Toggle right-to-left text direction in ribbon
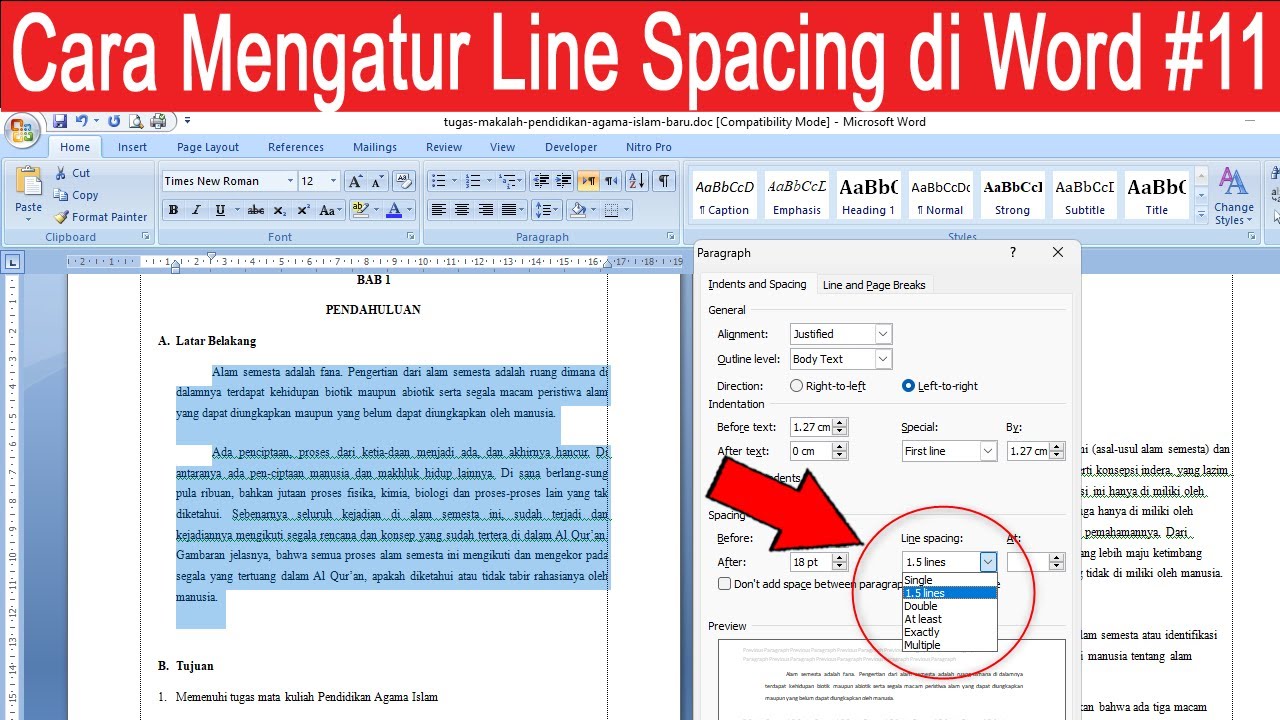 coord(611,181)
